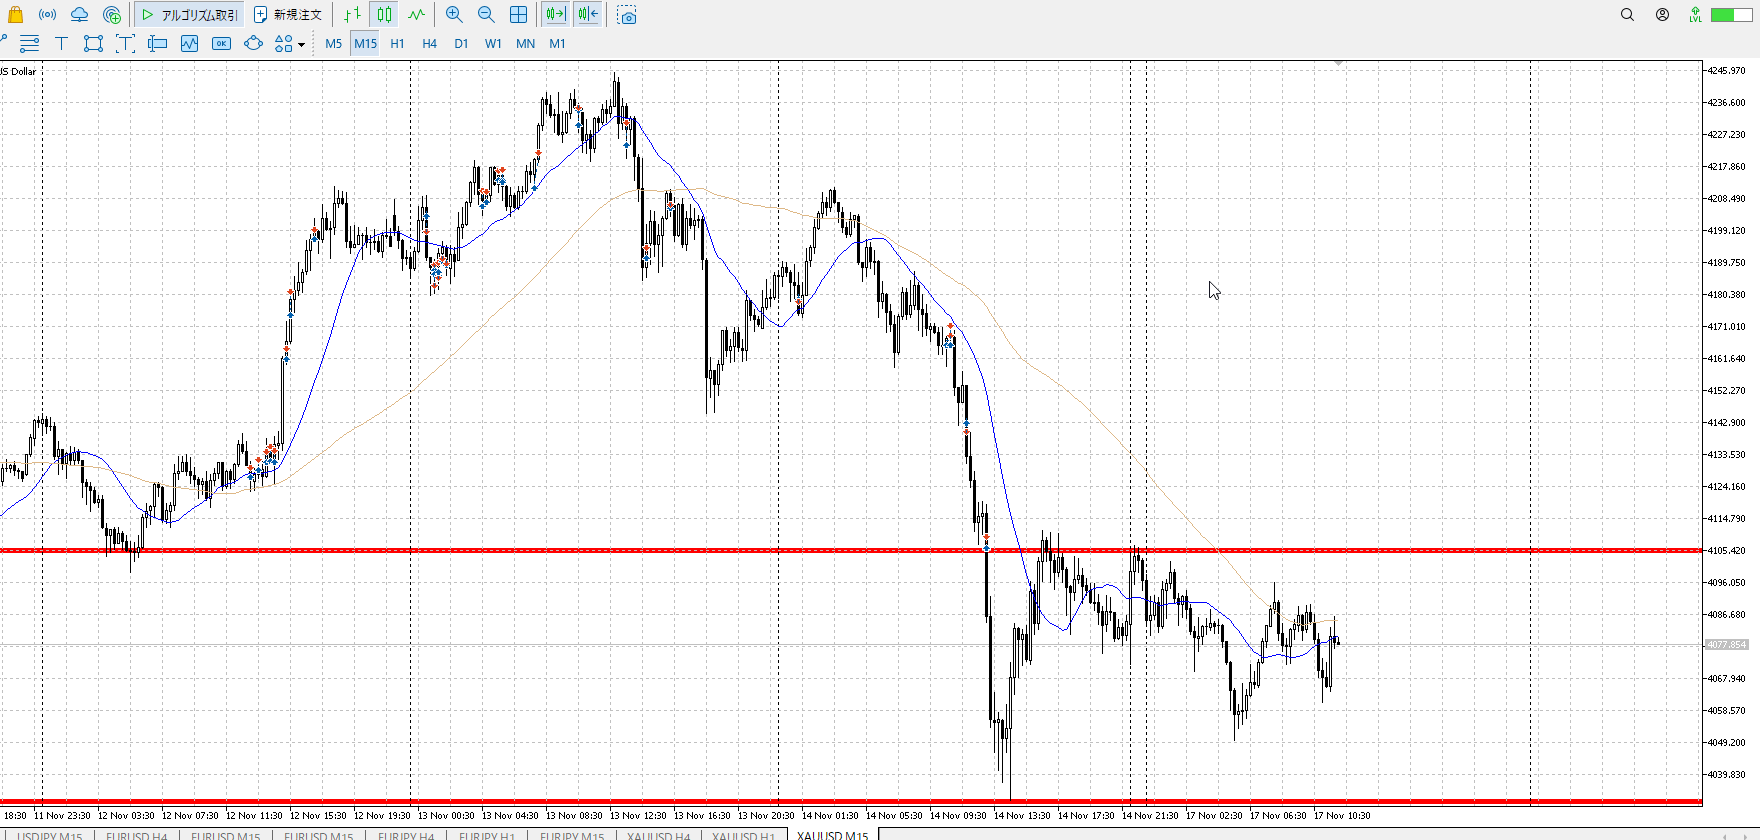Open the market shopping bag icon
The image size is (1760, 840).
(x=15, y=15)
